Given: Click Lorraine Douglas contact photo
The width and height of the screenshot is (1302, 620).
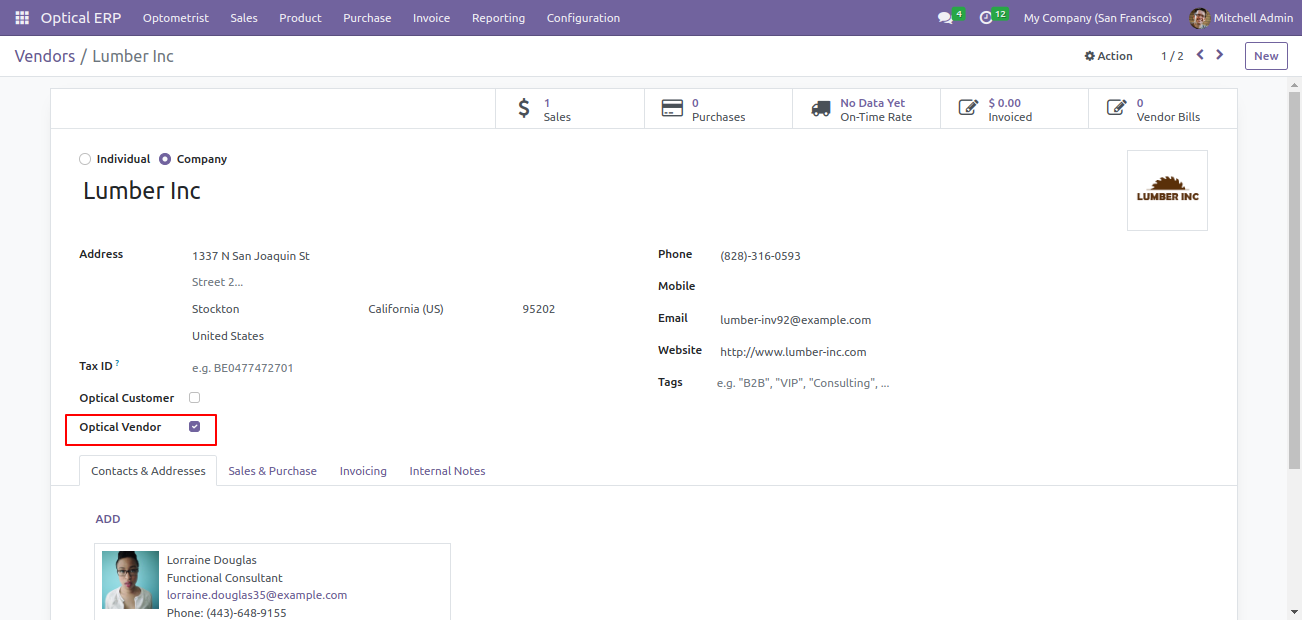Looking at the screenshot, I should [x=130, y=580].
